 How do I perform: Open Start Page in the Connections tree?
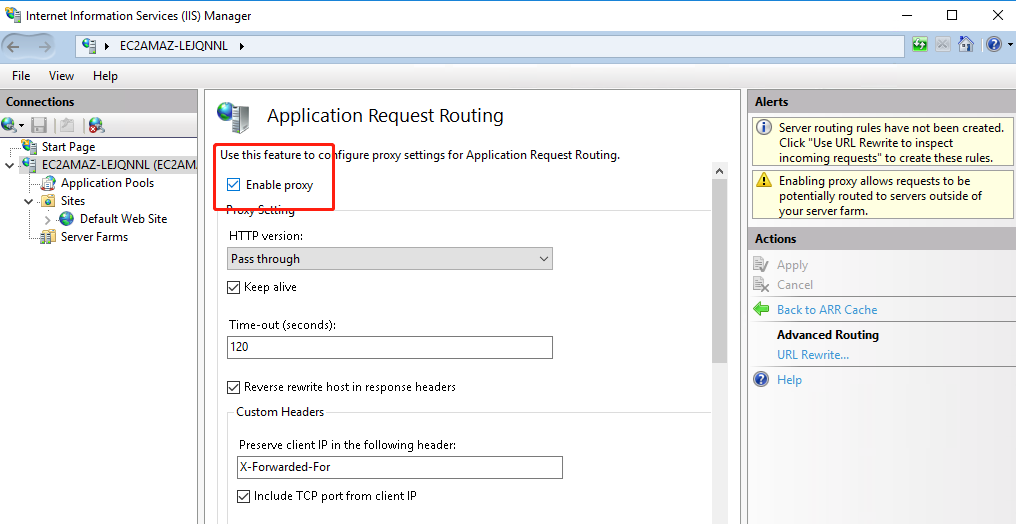click(x=68, y=147)
